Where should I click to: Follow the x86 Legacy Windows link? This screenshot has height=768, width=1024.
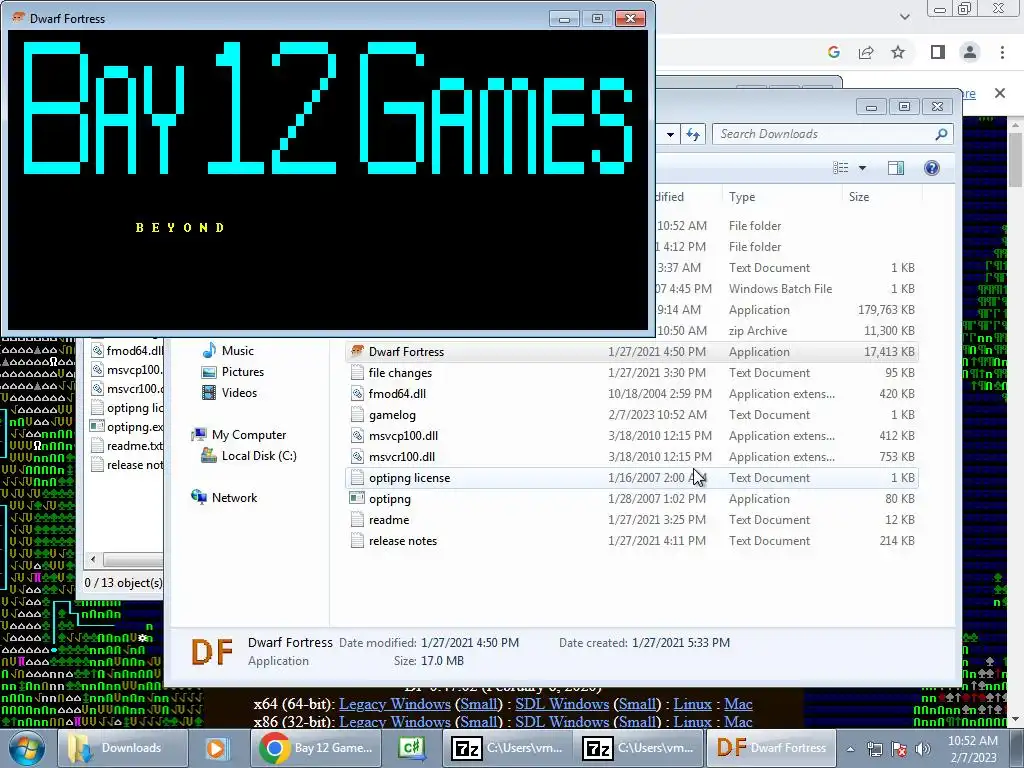394,722
